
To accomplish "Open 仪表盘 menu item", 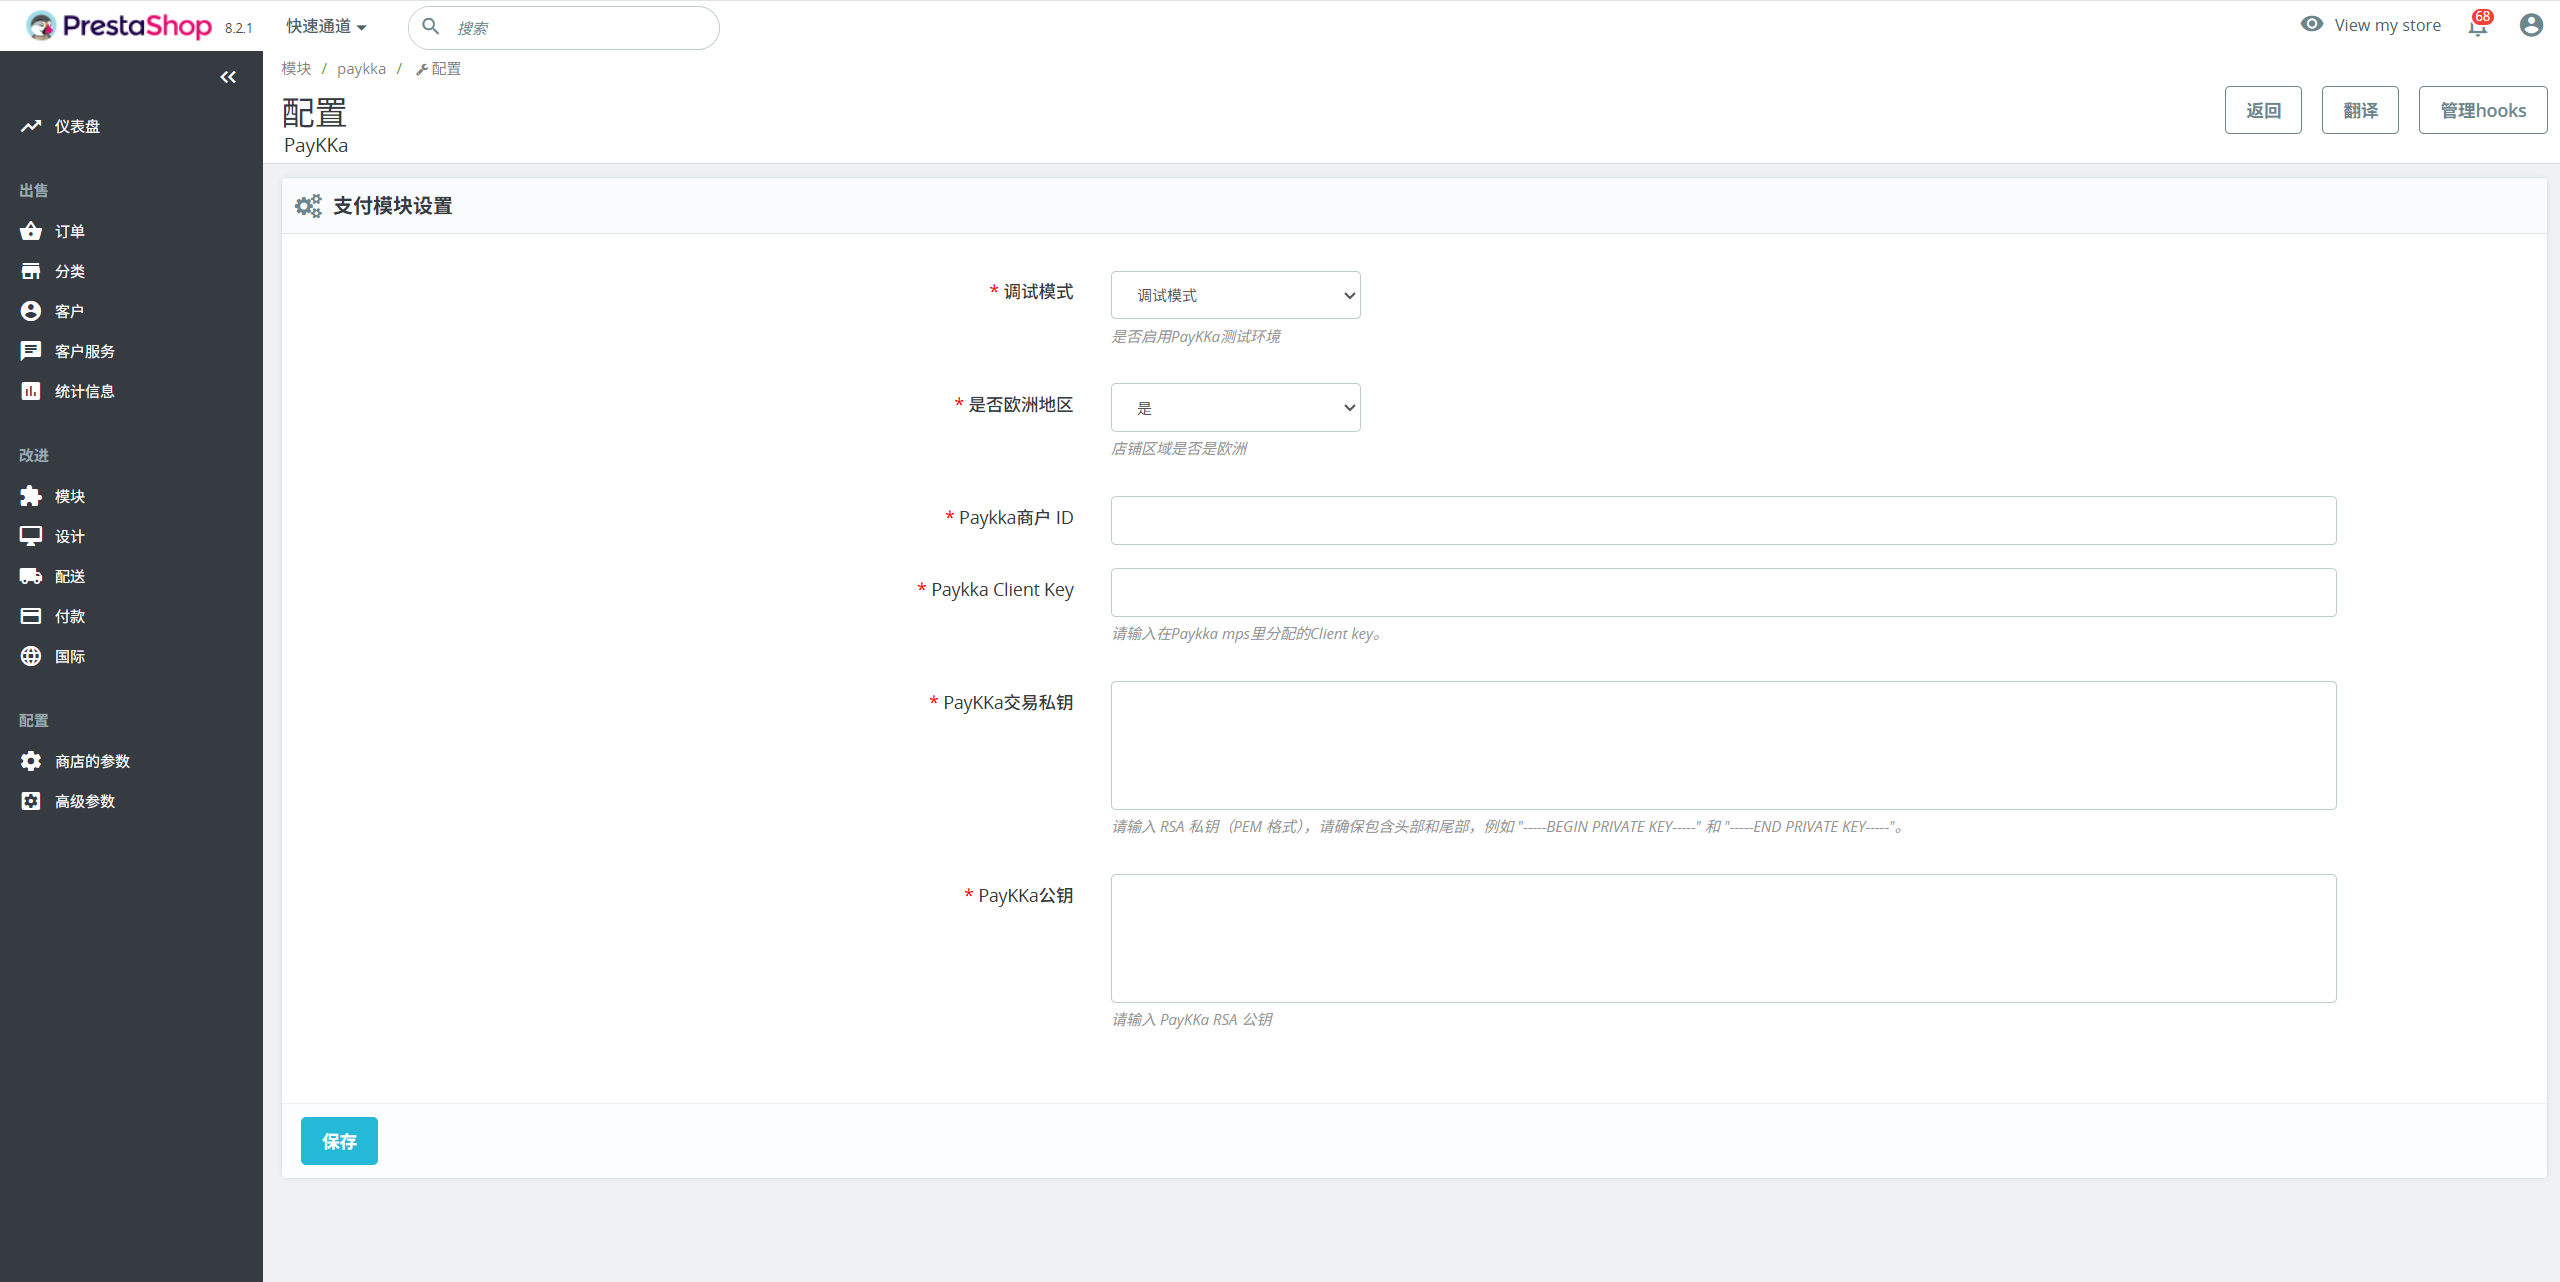I will (x=77, y=126).
